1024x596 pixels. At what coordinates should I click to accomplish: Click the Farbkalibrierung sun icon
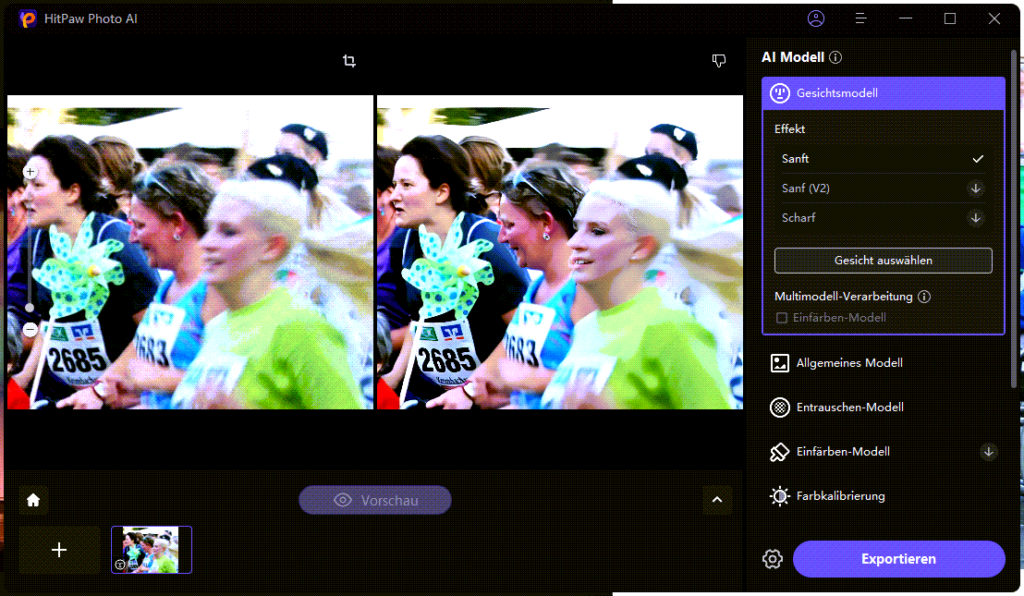tap(780, 496)
